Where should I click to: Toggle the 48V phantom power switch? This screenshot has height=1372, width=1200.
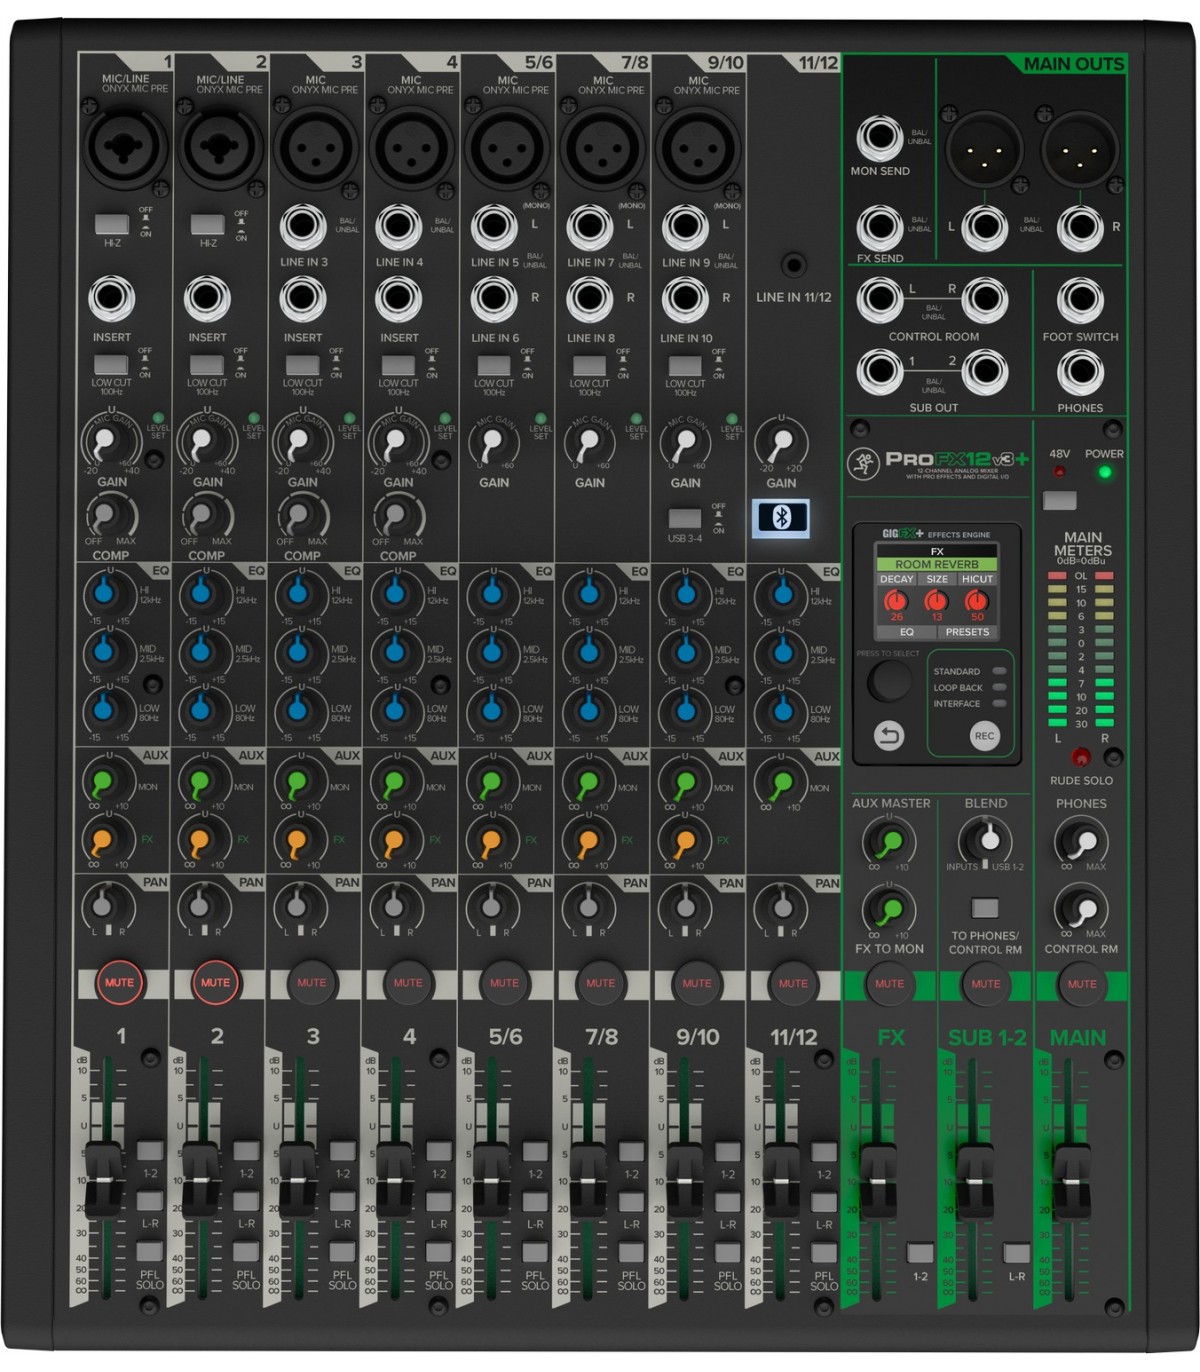pyautogui.click(x=1060, y=500)
